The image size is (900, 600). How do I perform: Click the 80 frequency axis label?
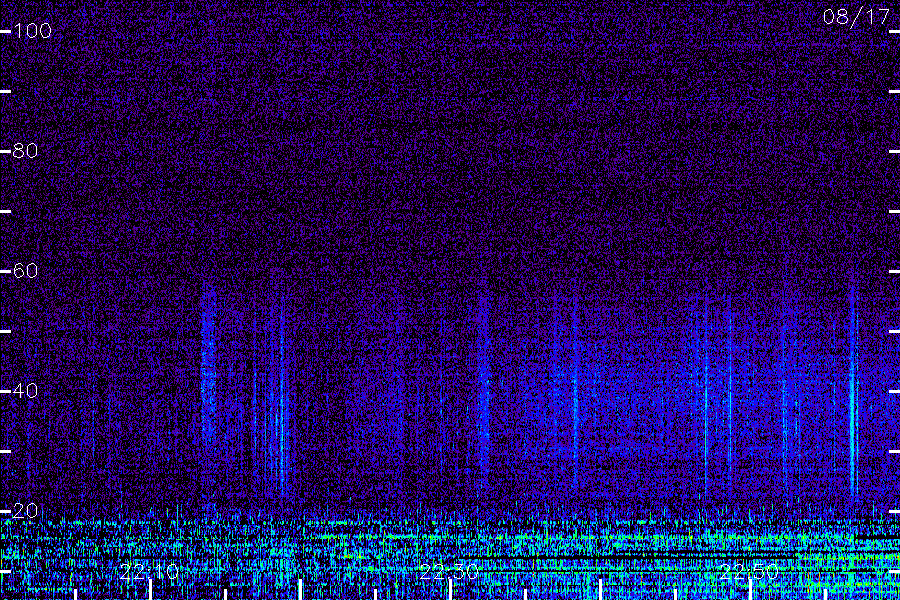[25, 151]
